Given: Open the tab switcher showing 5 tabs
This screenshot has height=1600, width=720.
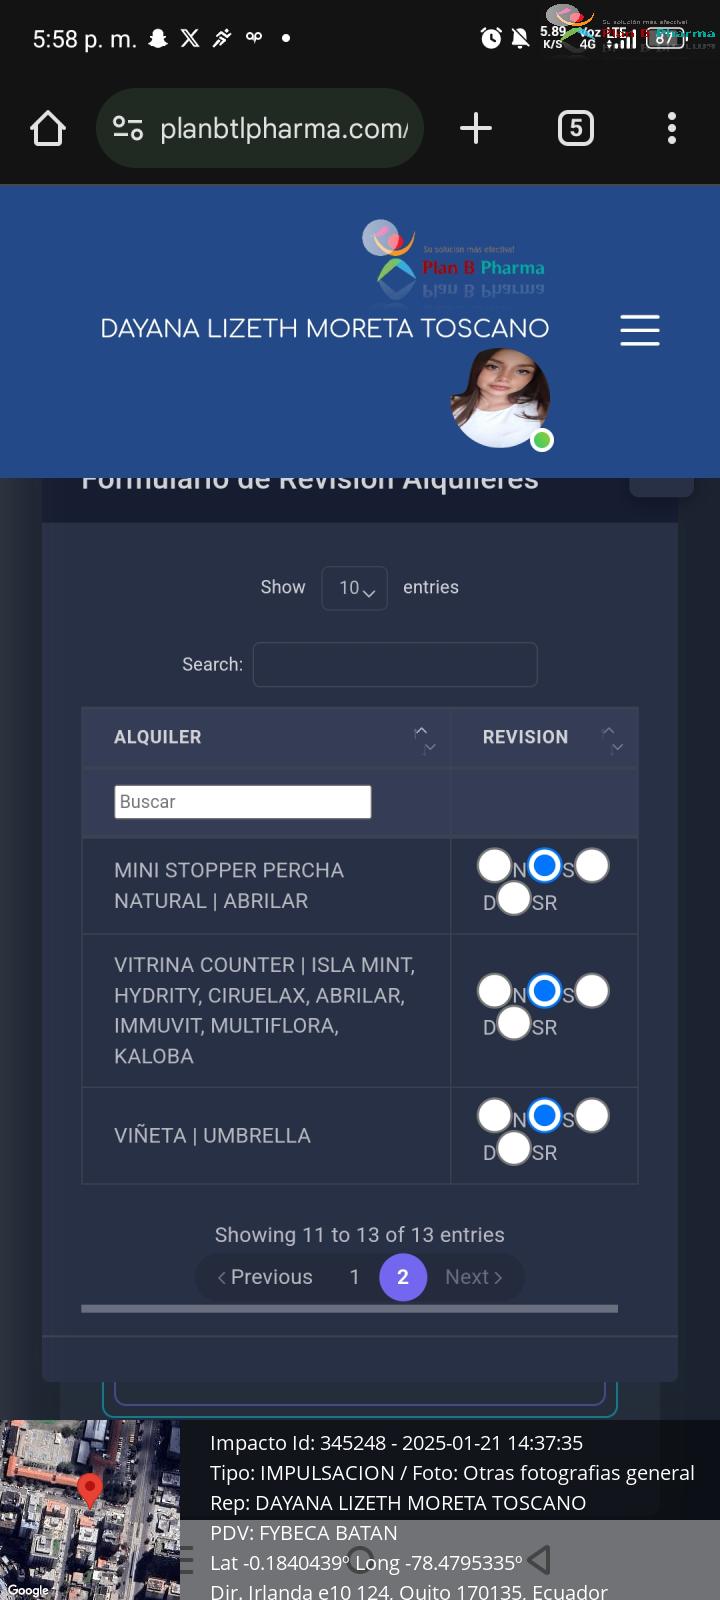Looking at the screenshot, I should click(575, 128).
